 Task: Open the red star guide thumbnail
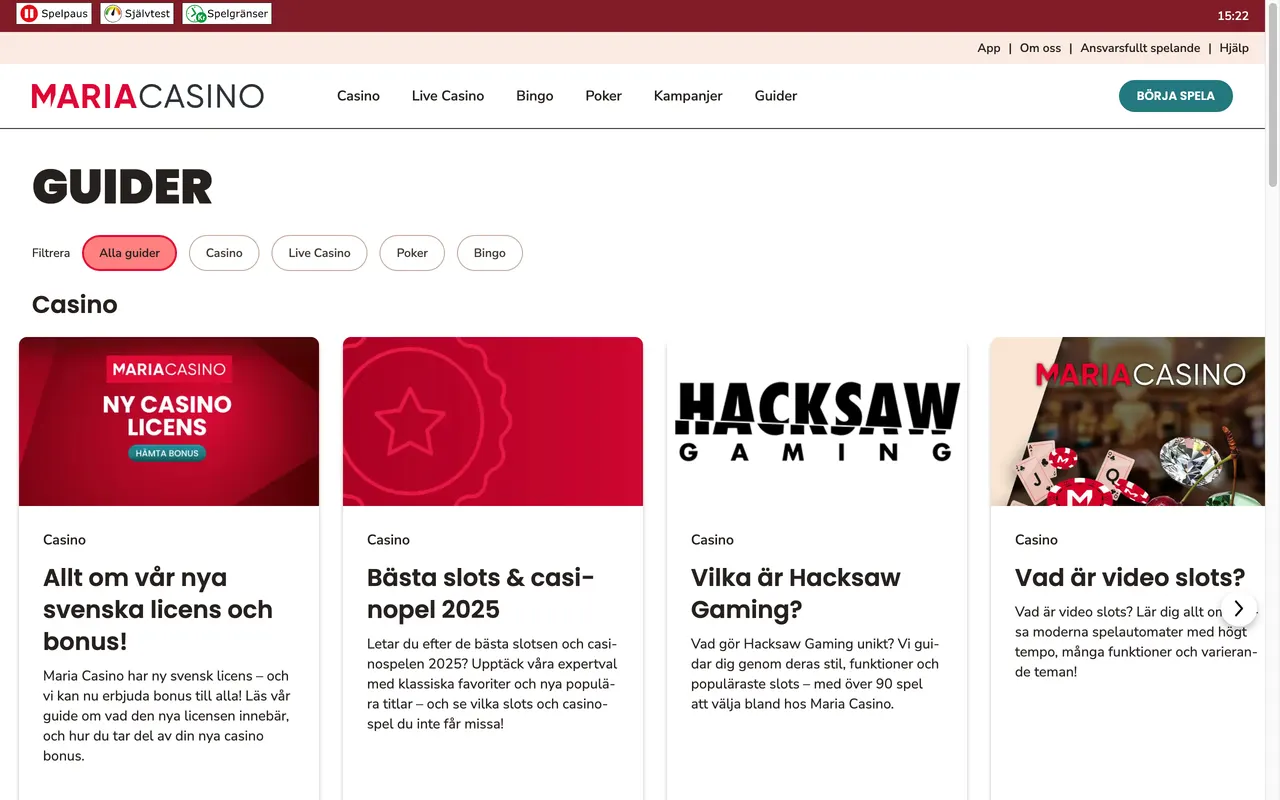[x=493, y=421]
